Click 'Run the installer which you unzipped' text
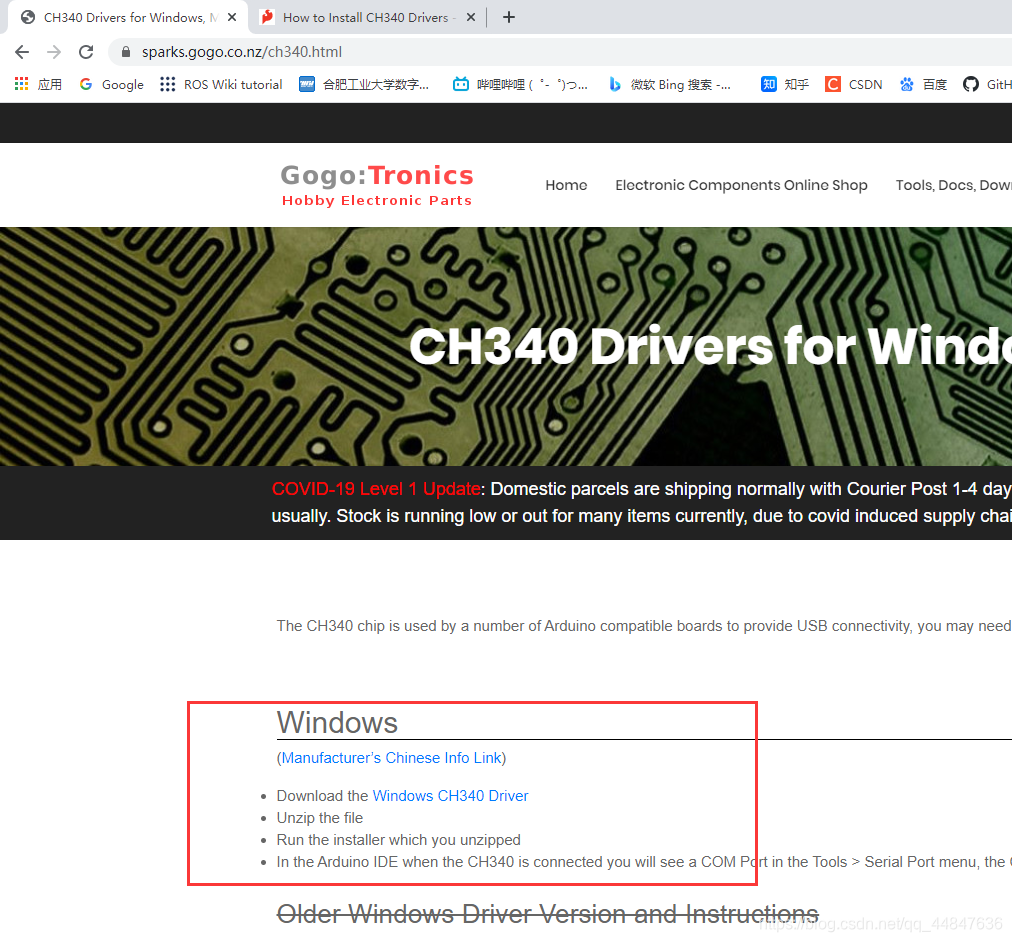 tap(398, 839)
